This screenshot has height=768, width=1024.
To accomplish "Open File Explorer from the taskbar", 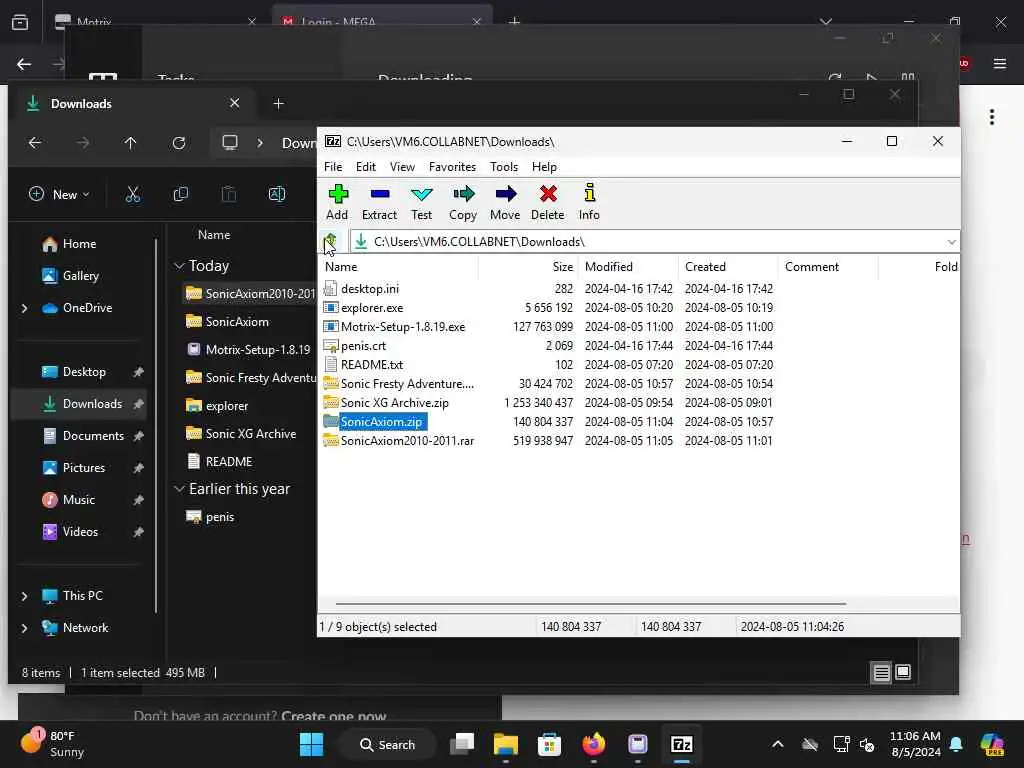I will (505, 744).
